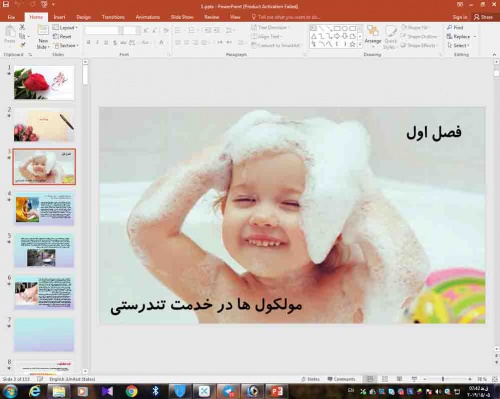Apply Italic formatting

click(97, 42)
